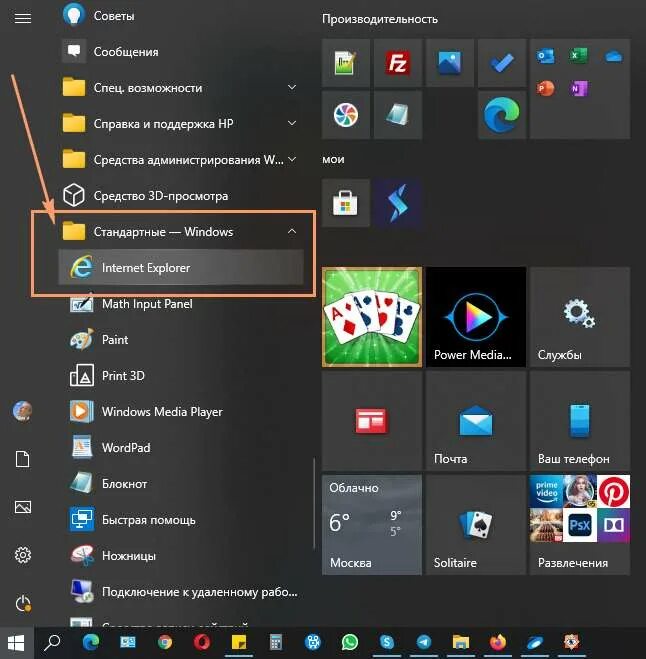The image size is (646, 659).
Task: Launch Paint from the app list
Action: [181, 340]
